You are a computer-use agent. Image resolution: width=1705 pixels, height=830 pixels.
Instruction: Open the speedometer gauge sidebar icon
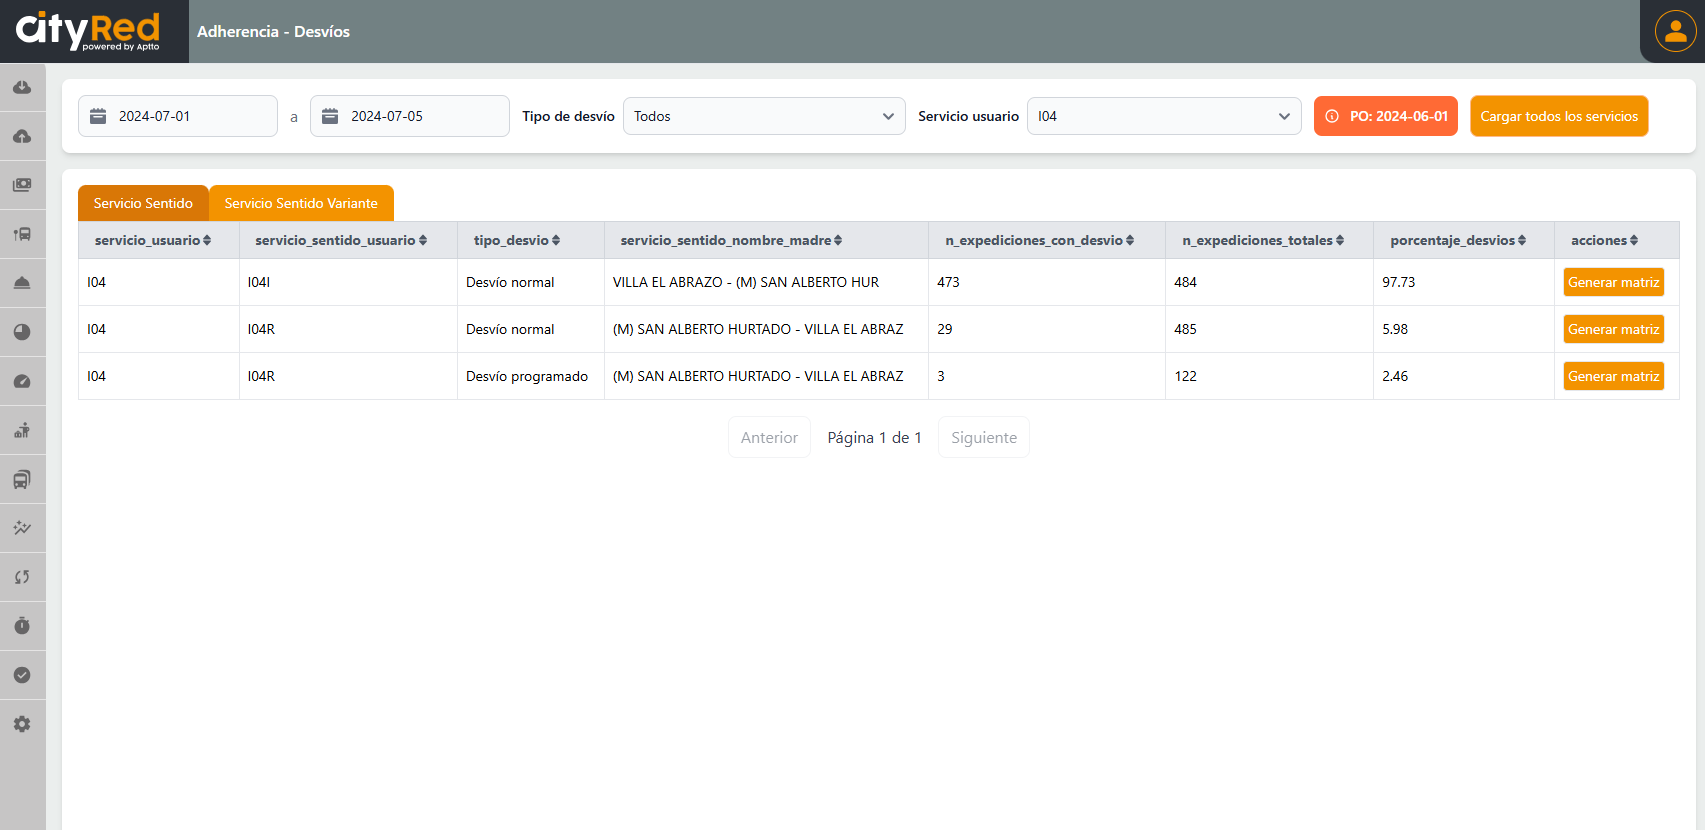tap(22, 381)
